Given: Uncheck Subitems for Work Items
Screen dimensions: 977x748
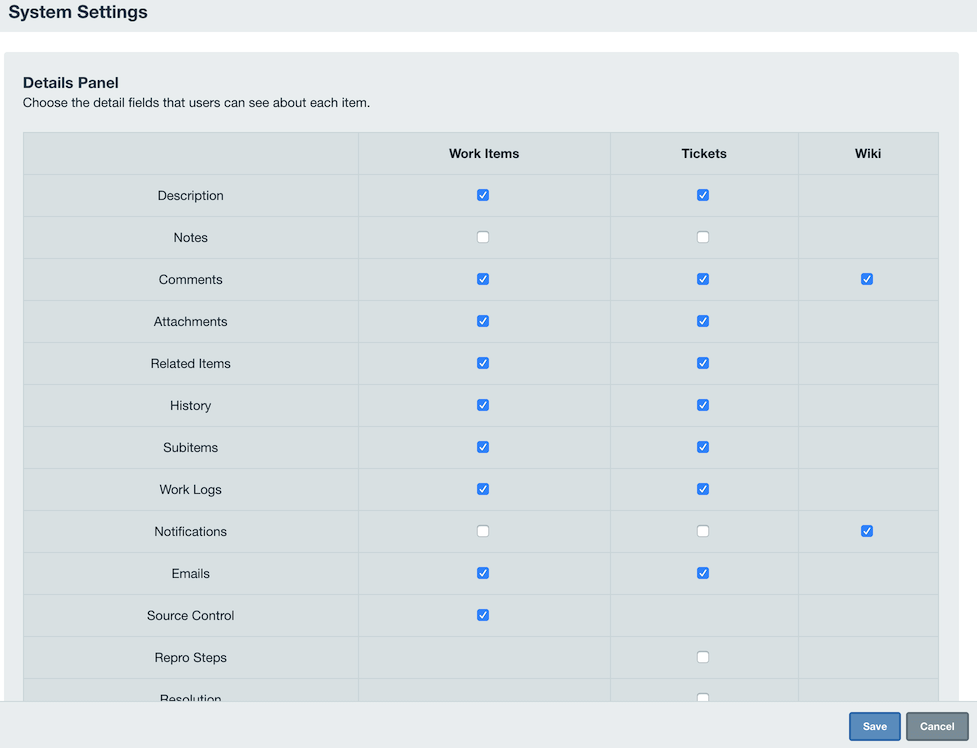Looking at the screenshot, I should (x=483, y=447).
